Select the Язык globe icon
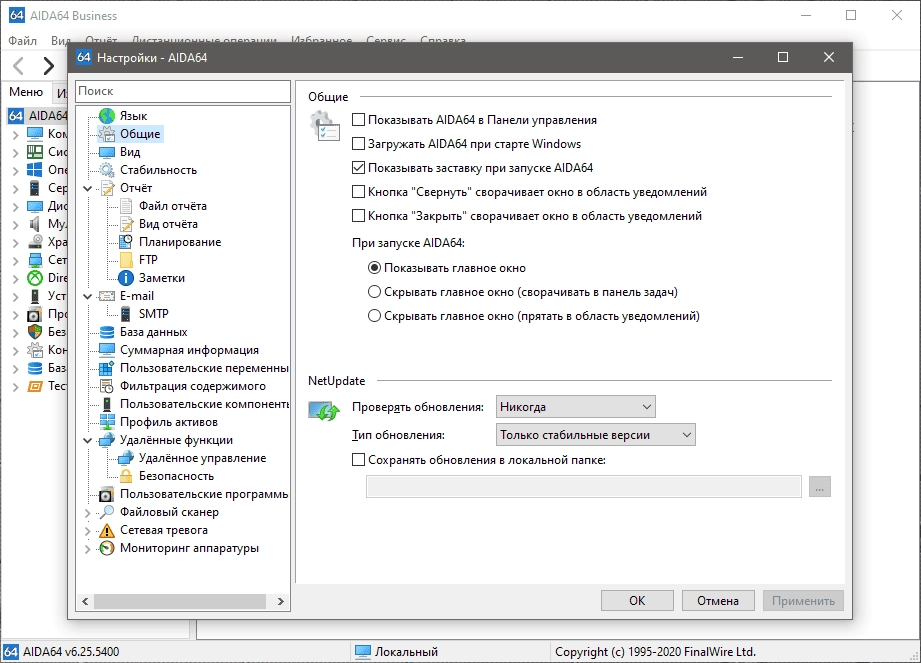 107,116
